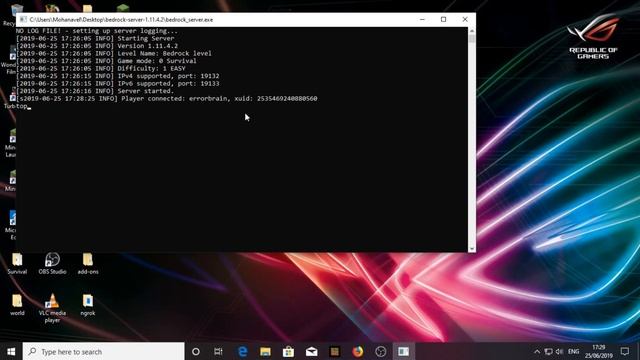Maximize the bedrock_server.exe console window
Viewport: 640px width, 360px height.
coord(444,19)
